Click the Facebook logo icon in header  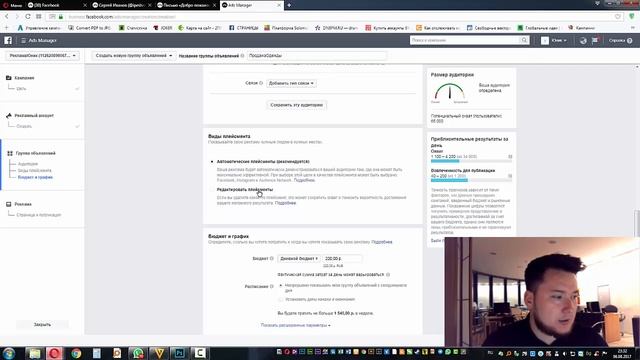coord(8,40)
